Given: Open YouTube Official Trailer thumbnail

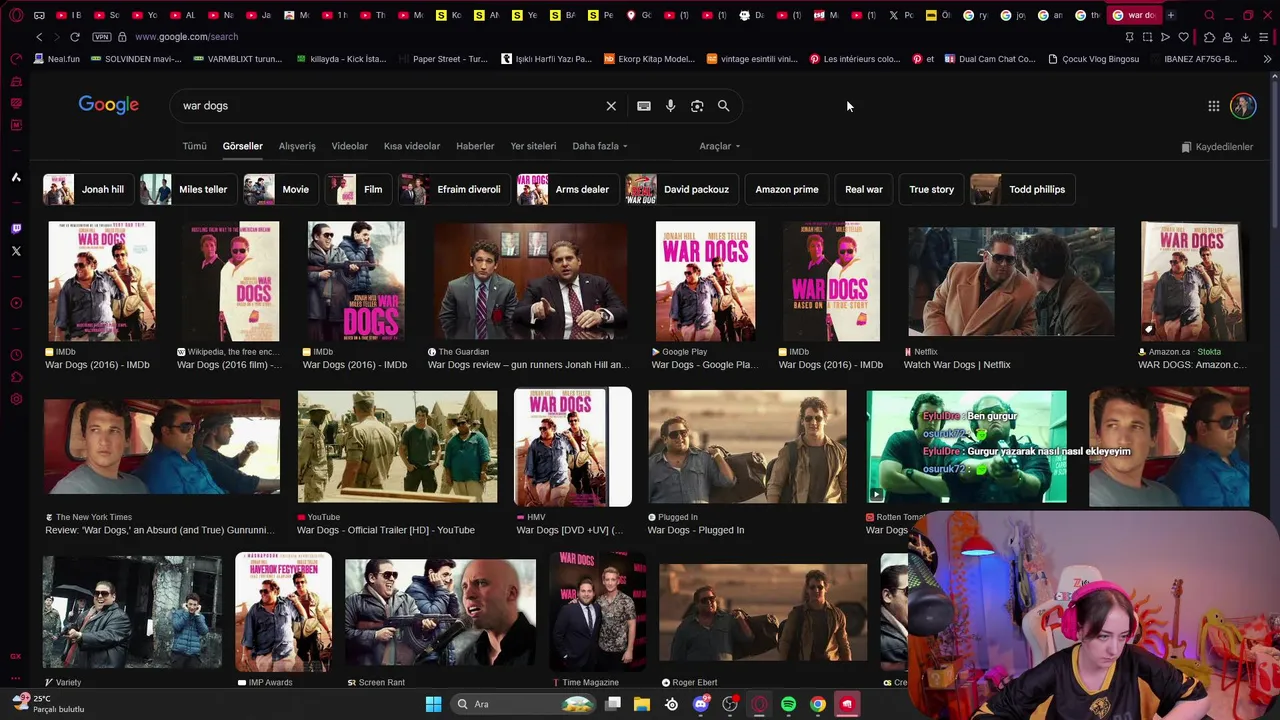Looking at the screenshot, I should (397, 447).
